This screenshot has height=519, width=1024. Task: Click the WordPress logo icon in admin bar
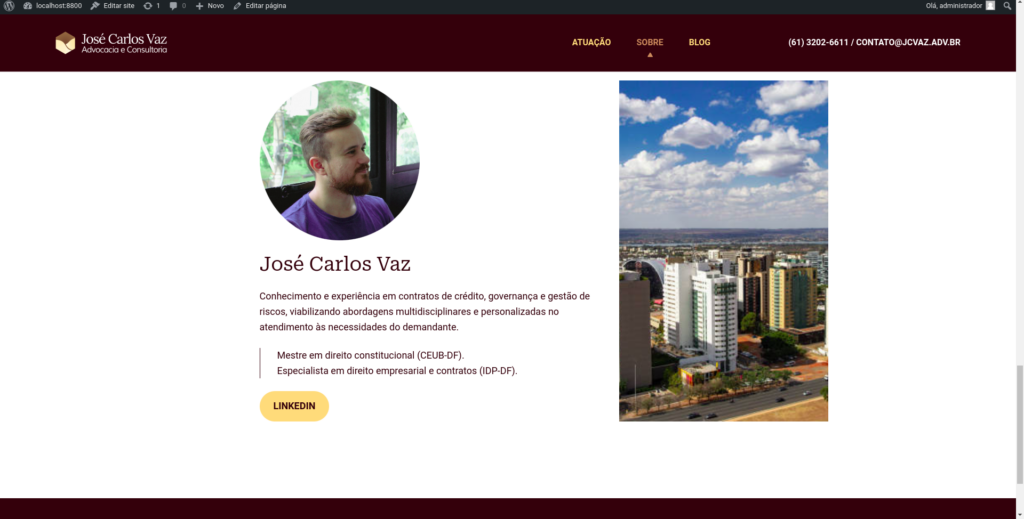coord(9,6)
